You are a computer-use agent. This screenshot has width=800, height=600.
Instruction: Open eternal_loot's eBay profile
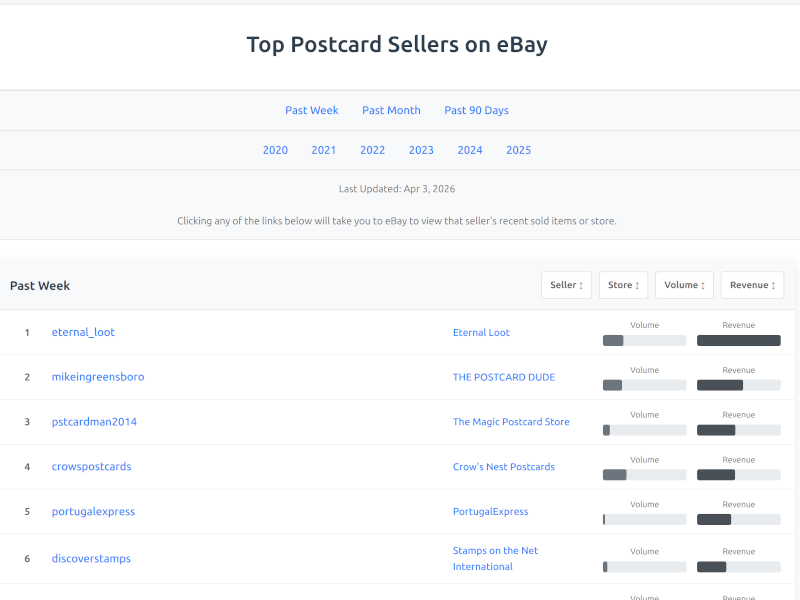83,331
